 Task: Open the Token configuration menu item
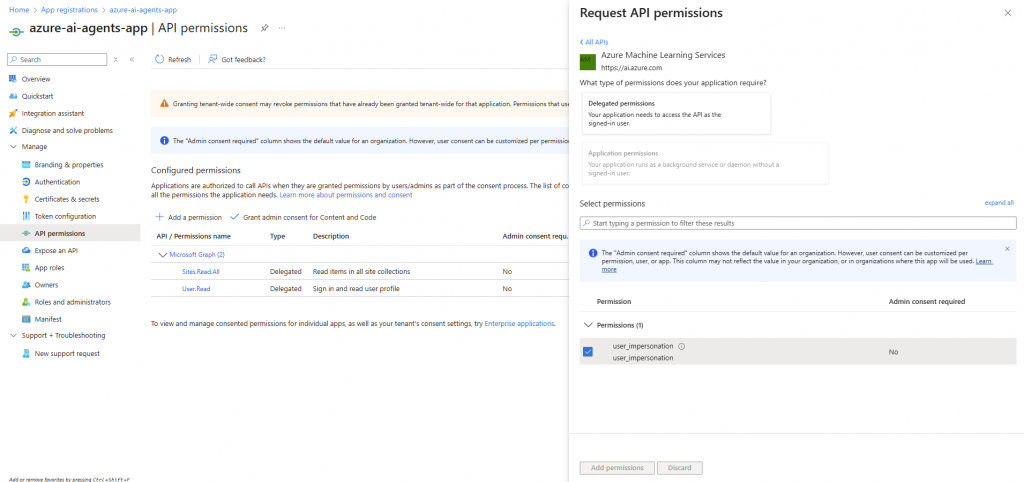pyautogui.click(x=65, y=216)
